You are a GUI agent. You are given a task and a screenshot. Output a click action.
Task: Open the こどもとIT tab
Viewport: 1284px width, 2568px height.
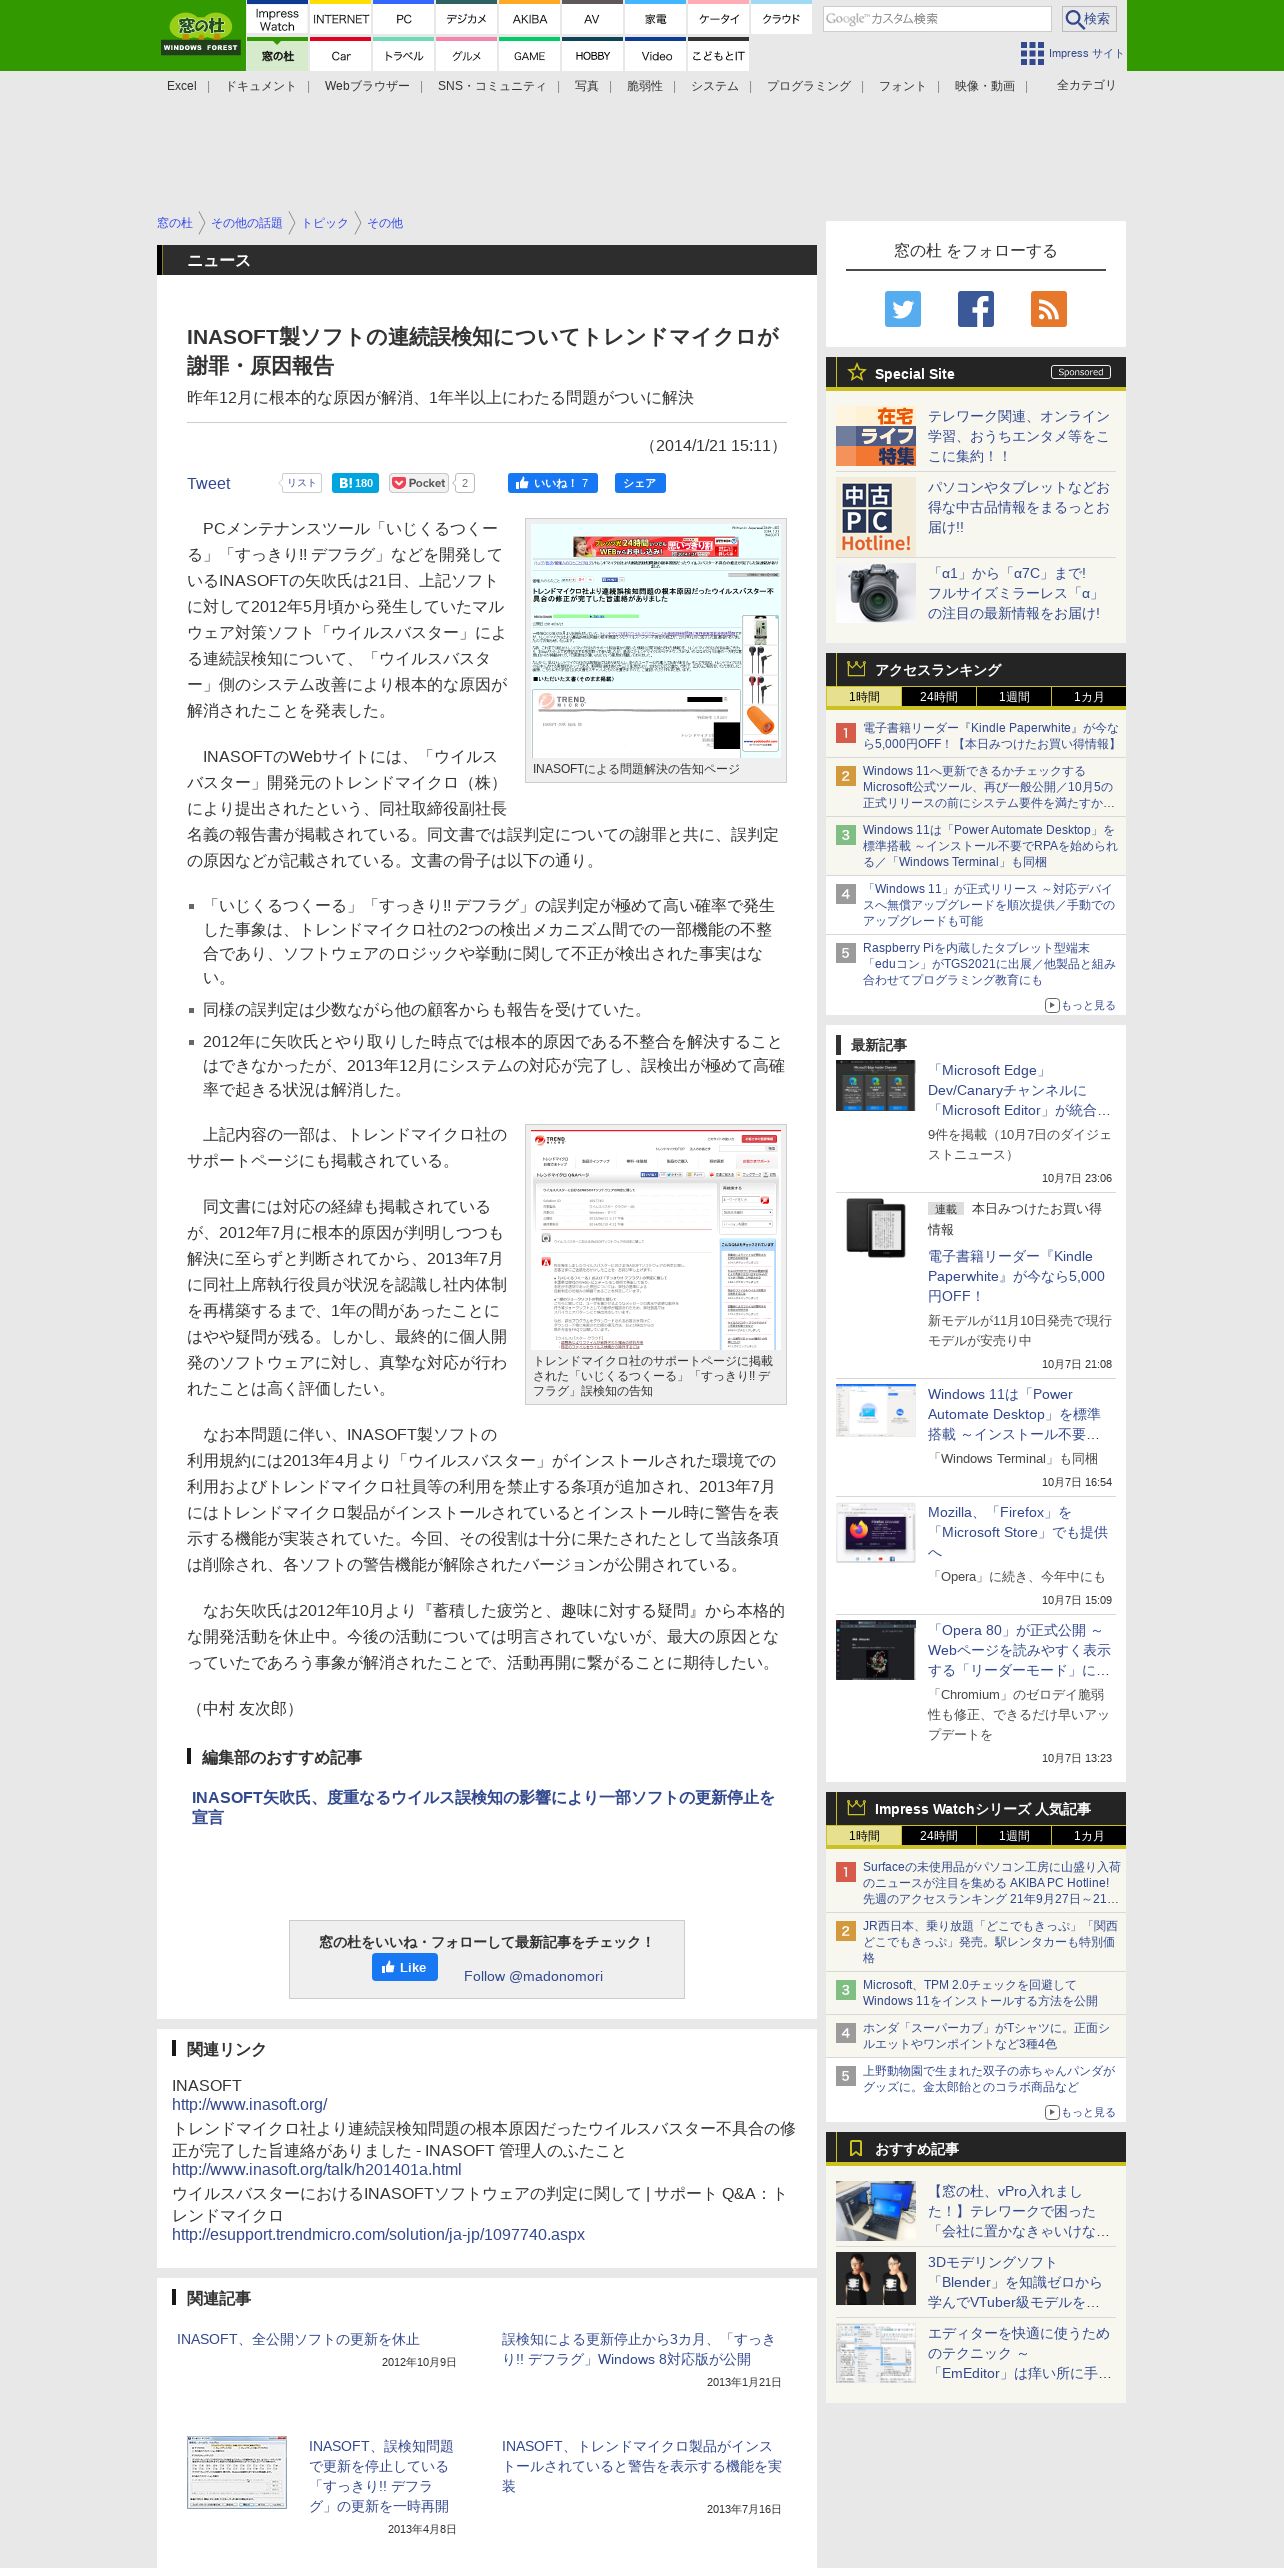coord(718,56)
